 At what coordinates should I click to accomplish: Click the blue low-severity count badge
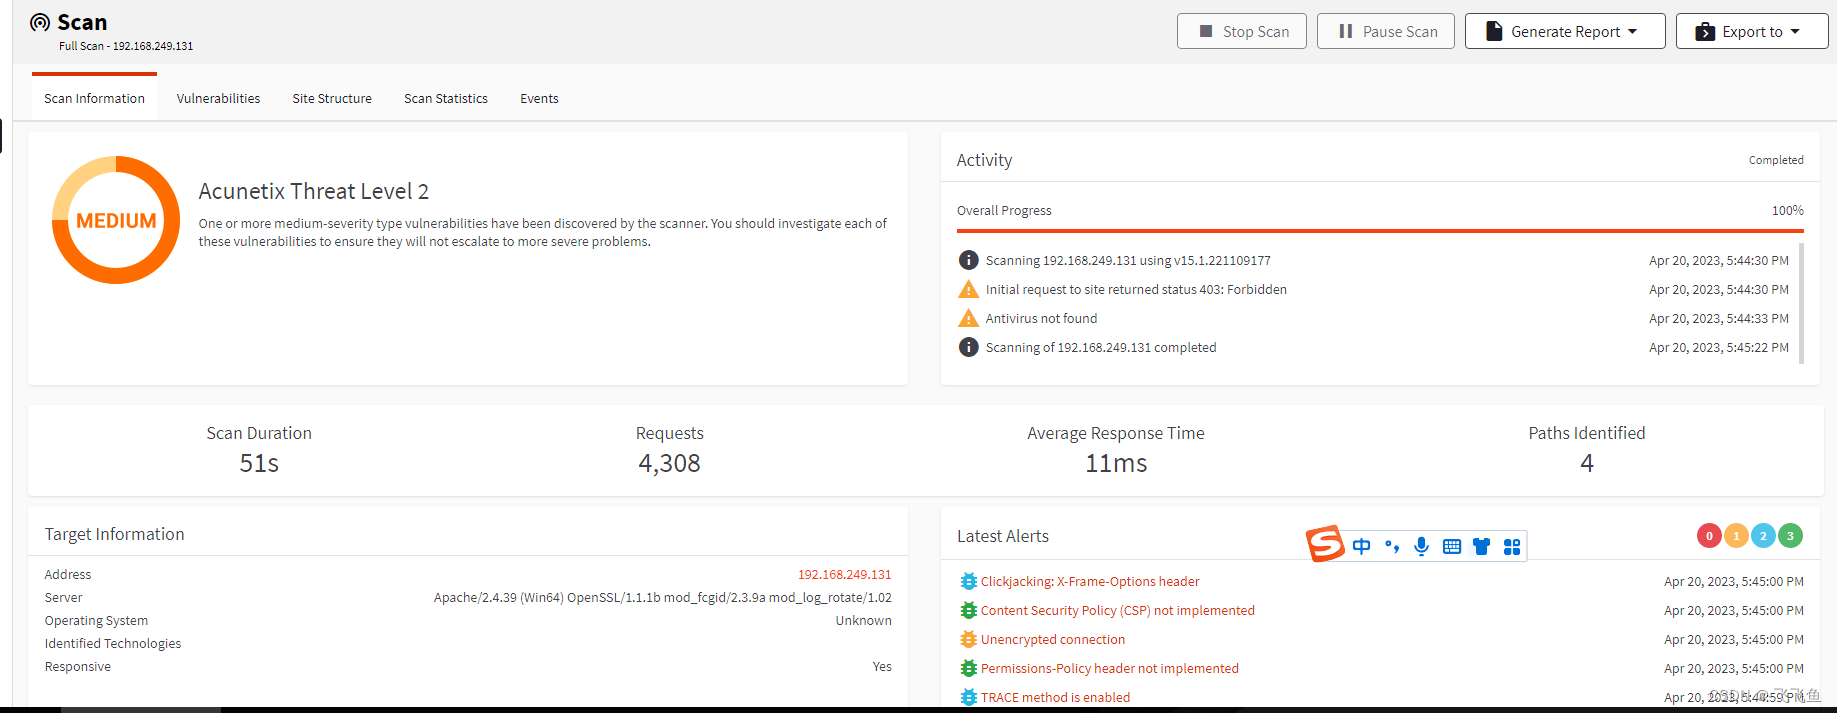click(1763, 536)
